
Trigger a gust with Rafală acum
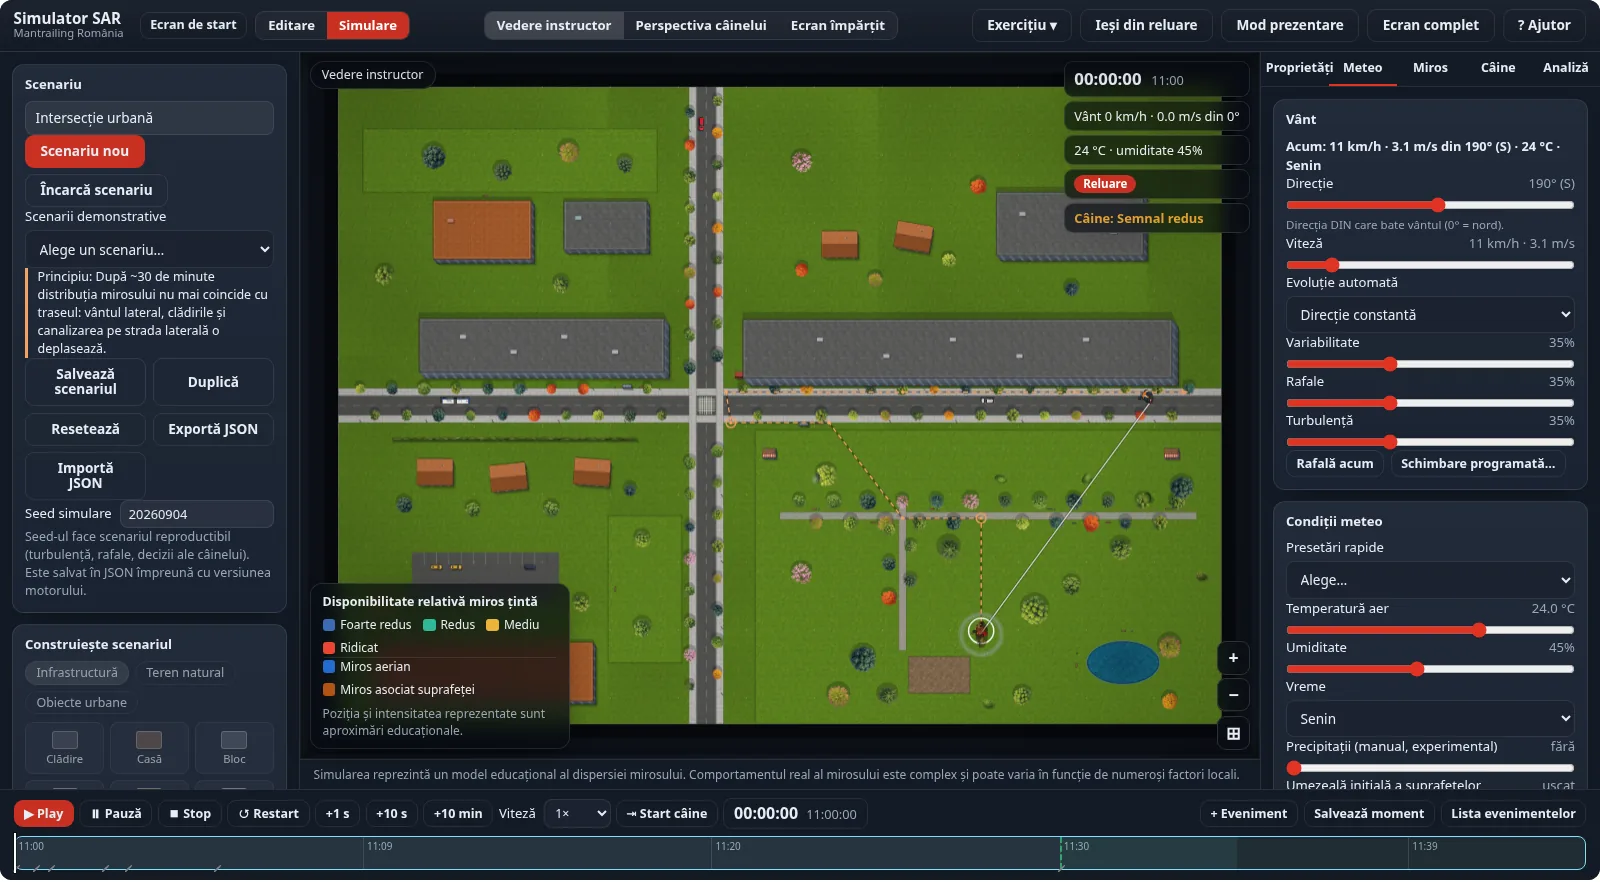[1335, 464]
